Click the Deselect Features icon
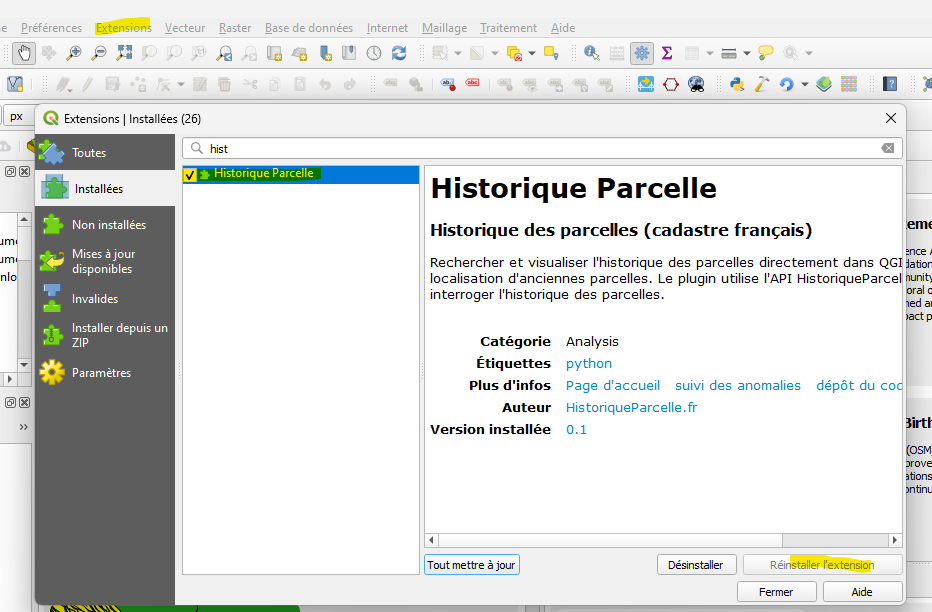The image size is (932, 612). 514,53
